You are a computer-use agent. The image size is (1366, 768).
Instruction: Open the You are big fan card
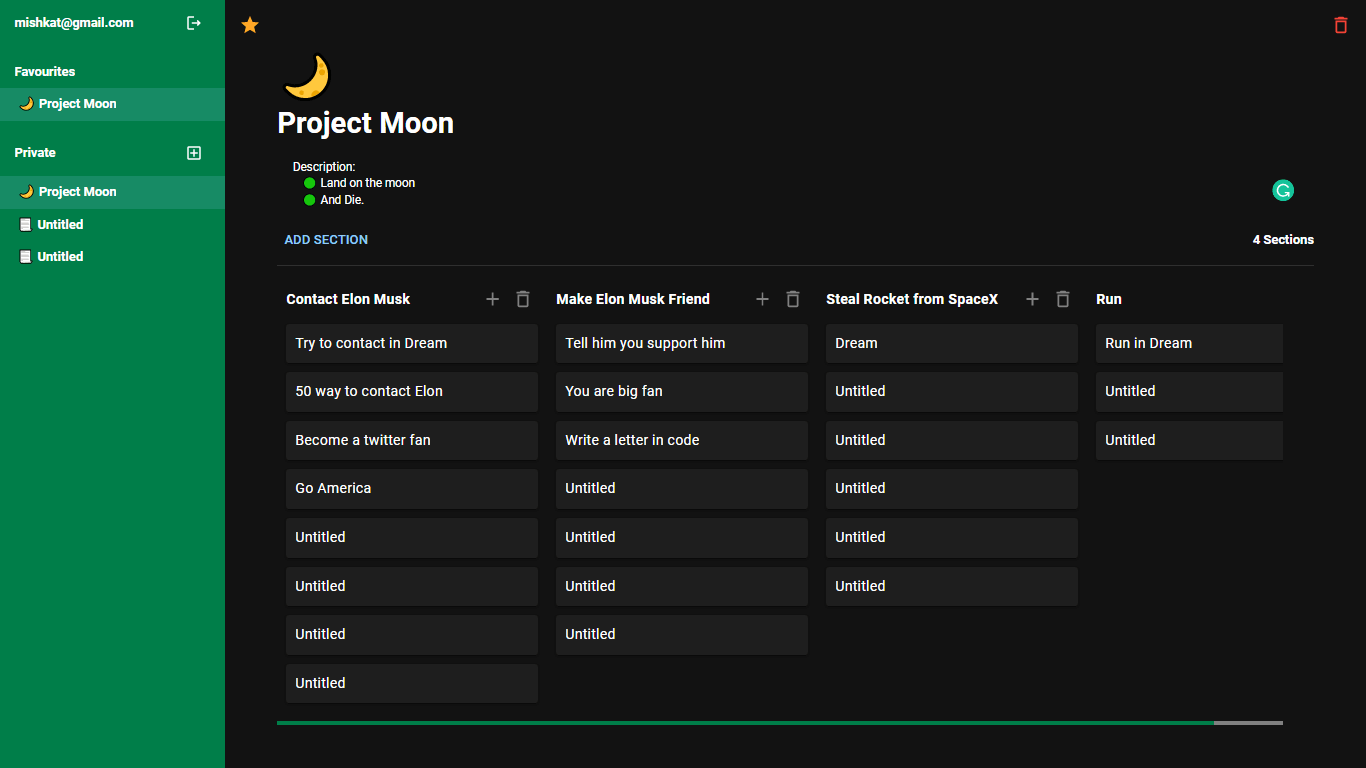[682, 392]
